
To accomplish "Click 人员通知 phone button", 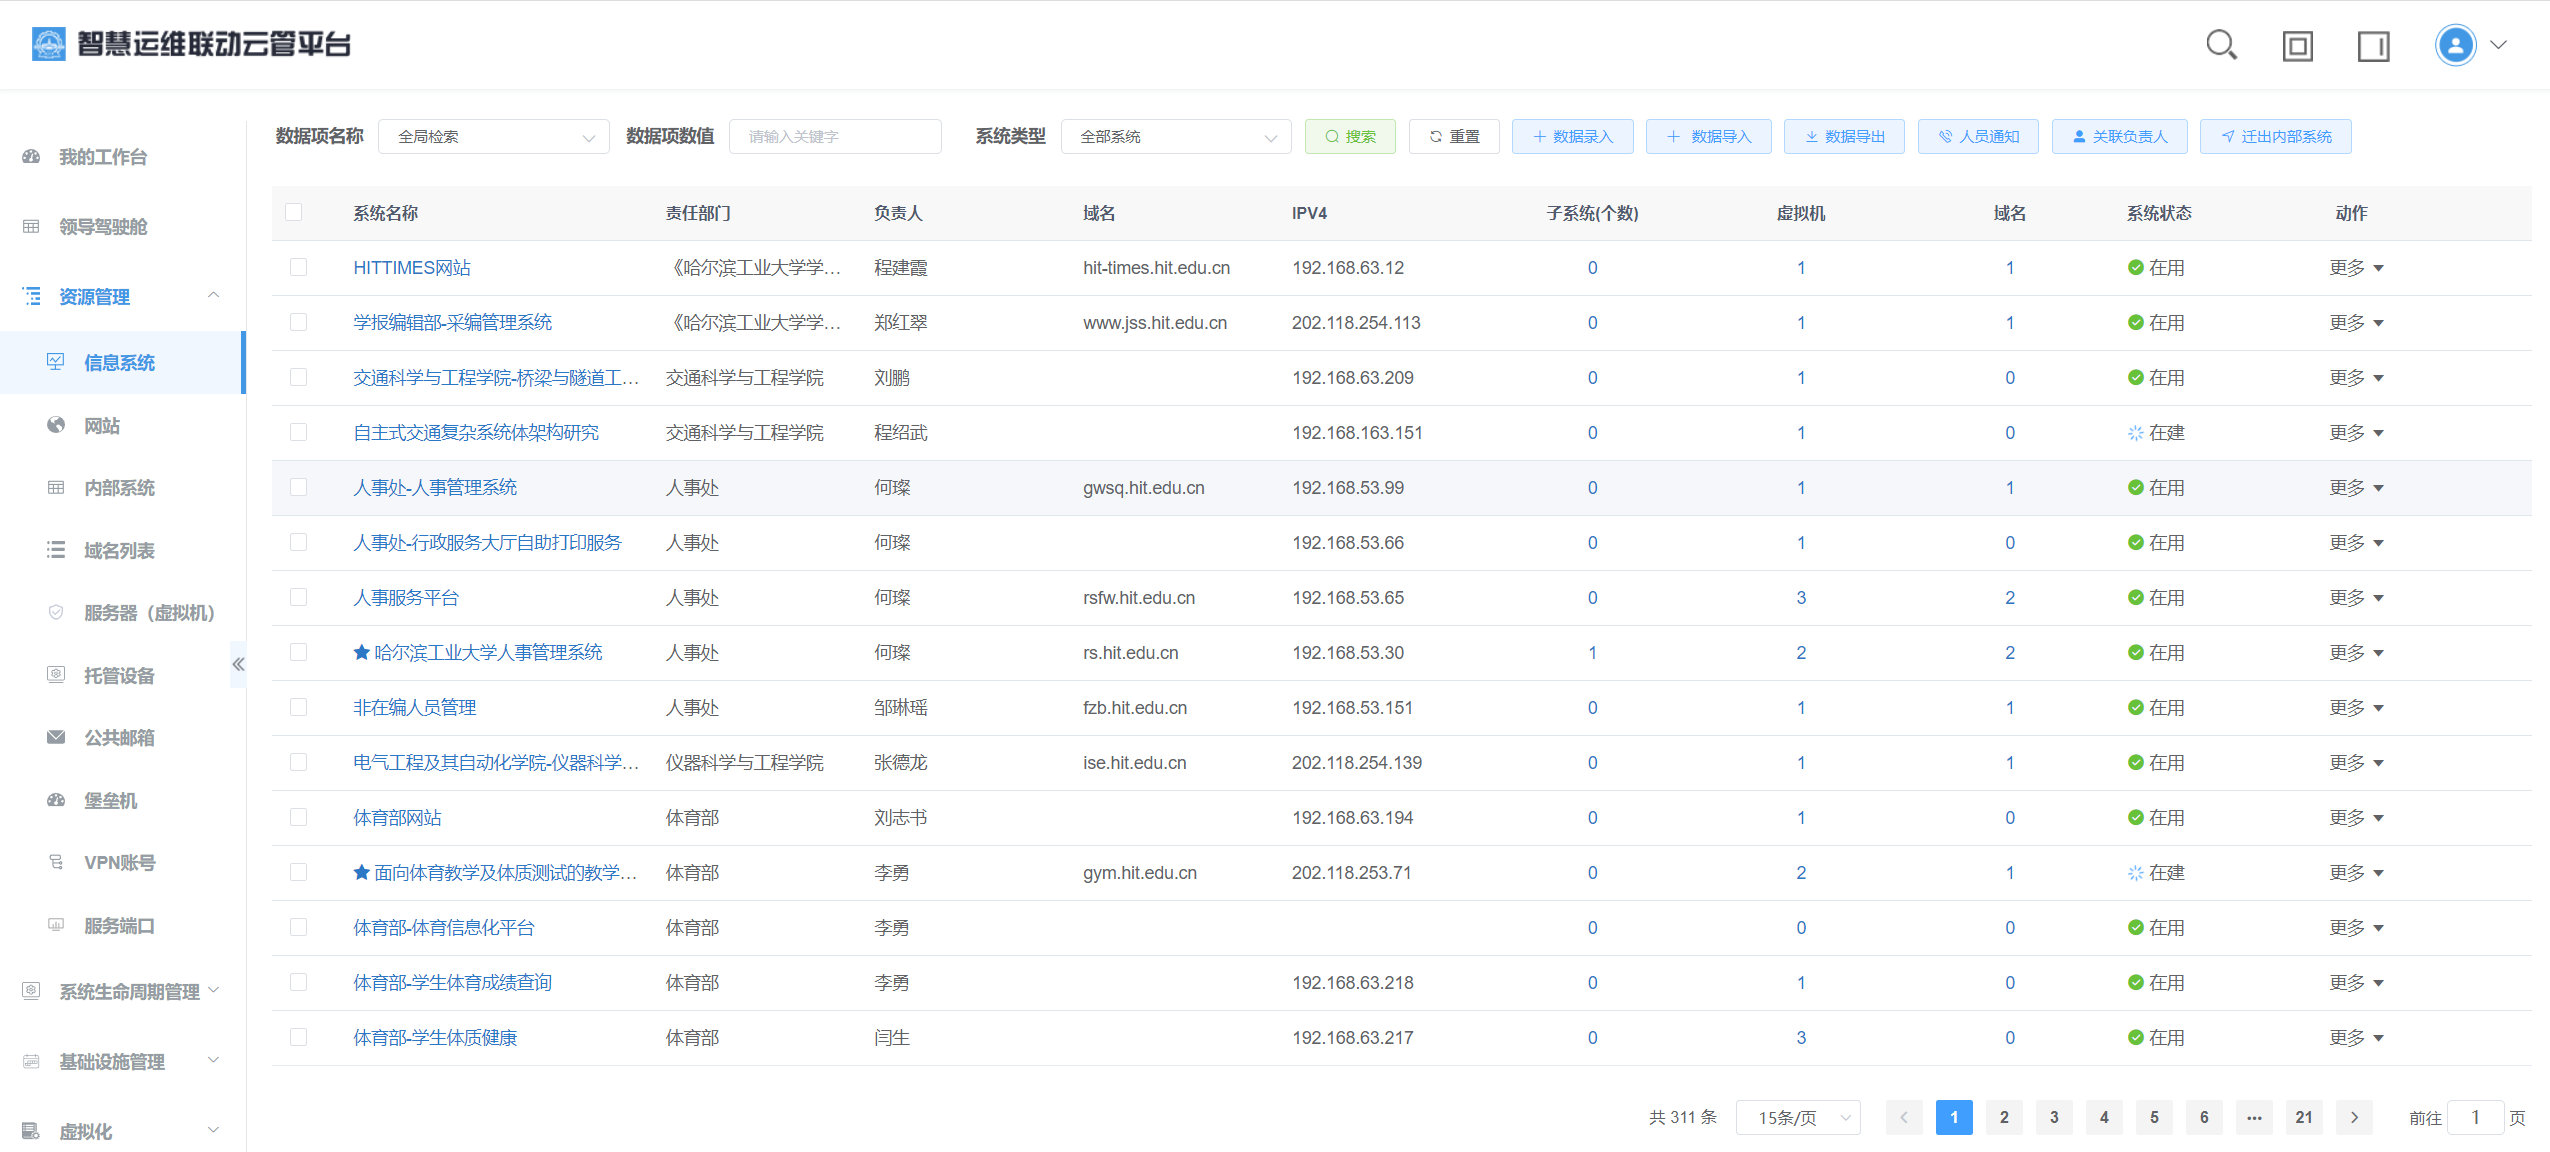I will click(1978, 136).
